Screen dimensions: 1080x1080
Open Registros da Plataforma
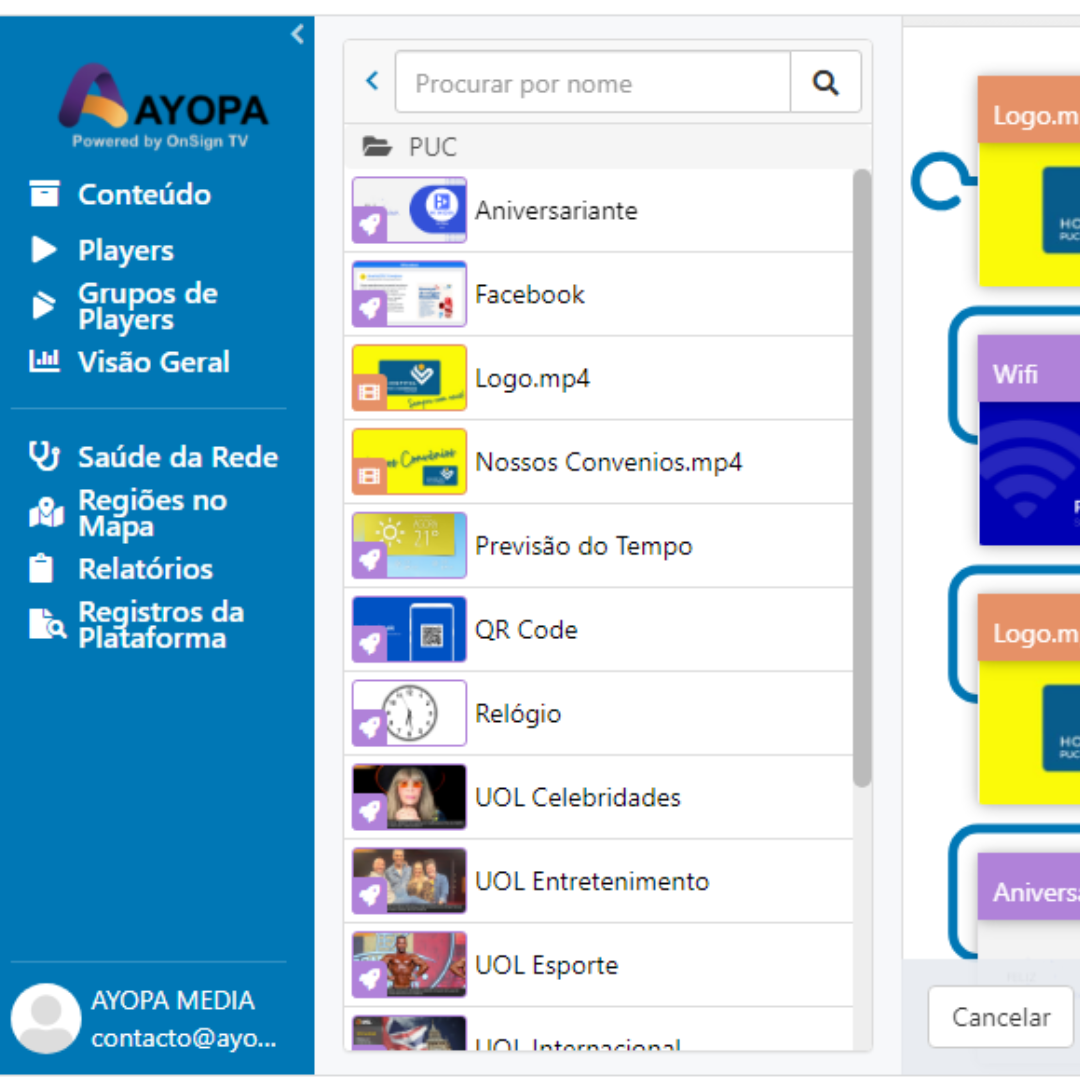pyautogui.click(x=161, y=625)
